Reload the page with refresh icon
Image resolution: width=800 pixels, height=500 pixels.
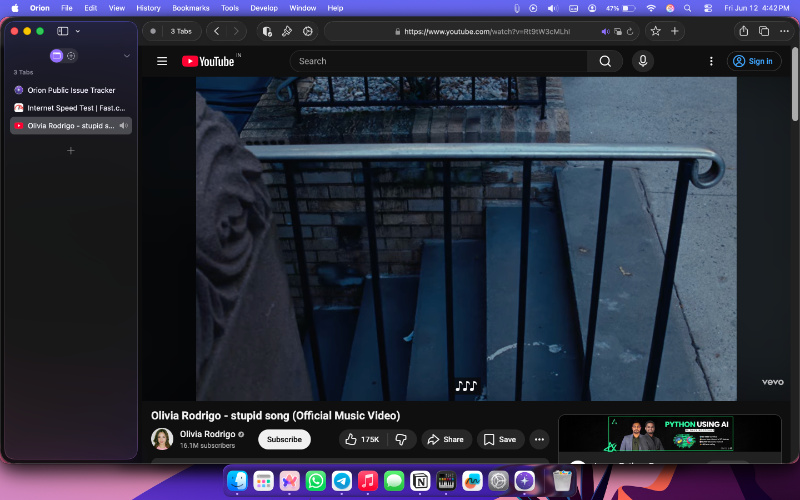(x=630, y=32)
